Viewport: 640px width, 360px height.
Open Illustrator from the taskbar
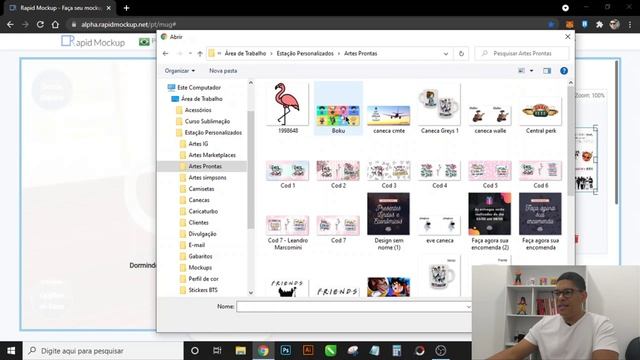[x=308, y=351]
